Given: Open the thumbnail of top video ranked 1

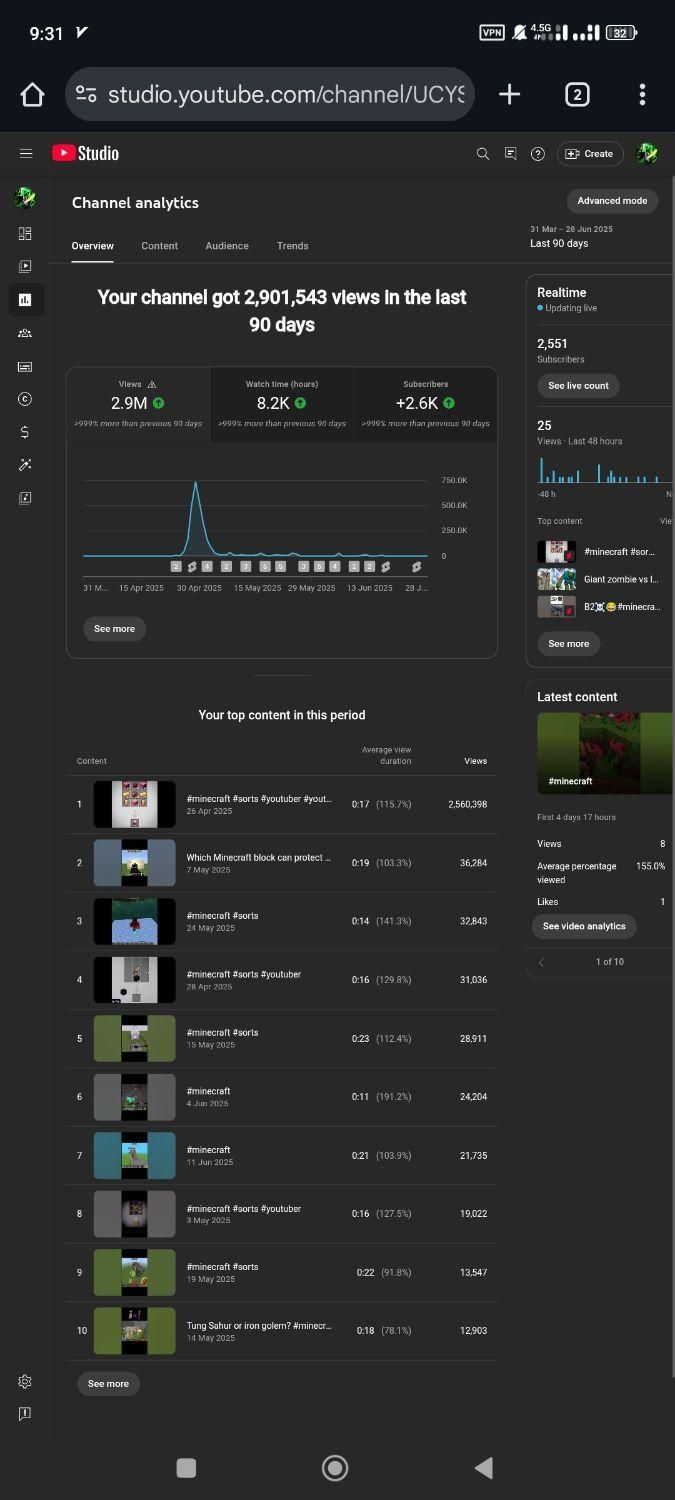Looking at the screenshot, I should point(134,804).
